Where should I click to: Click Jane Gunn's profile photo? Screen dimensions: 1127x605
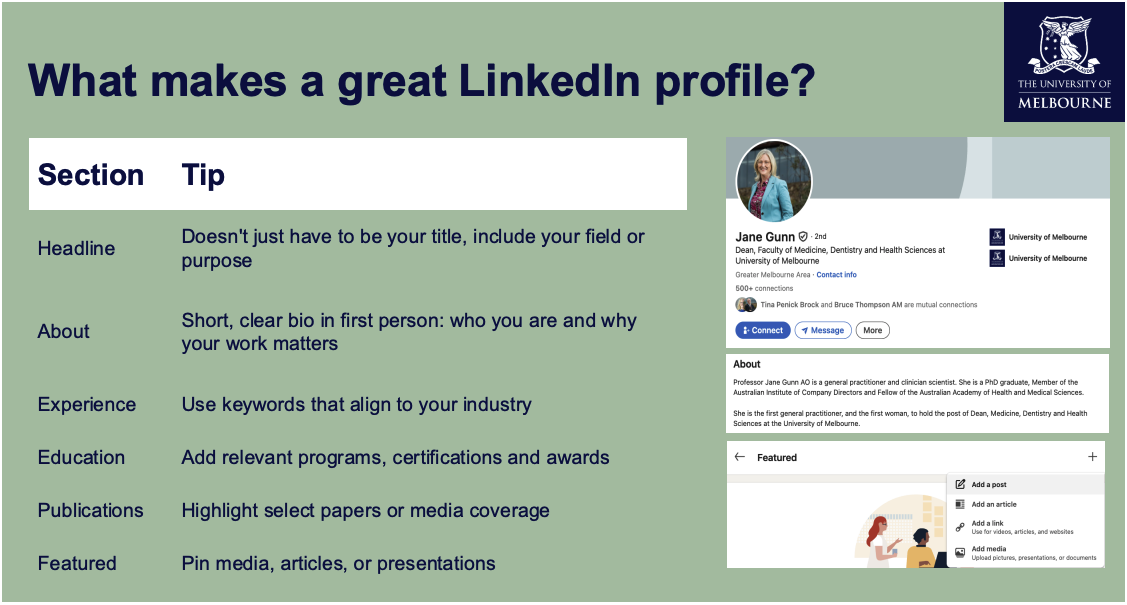point(774,181)
